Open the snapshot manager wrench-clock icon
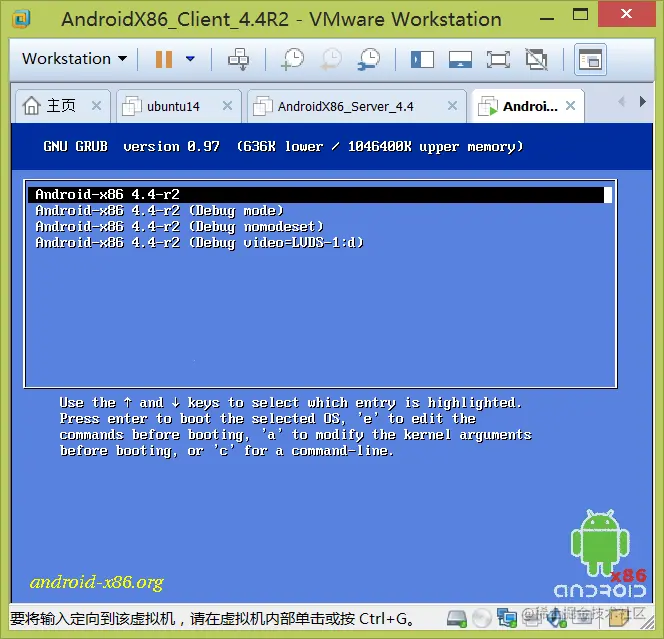This screenshot has width=664, height=639. point(369,59)
